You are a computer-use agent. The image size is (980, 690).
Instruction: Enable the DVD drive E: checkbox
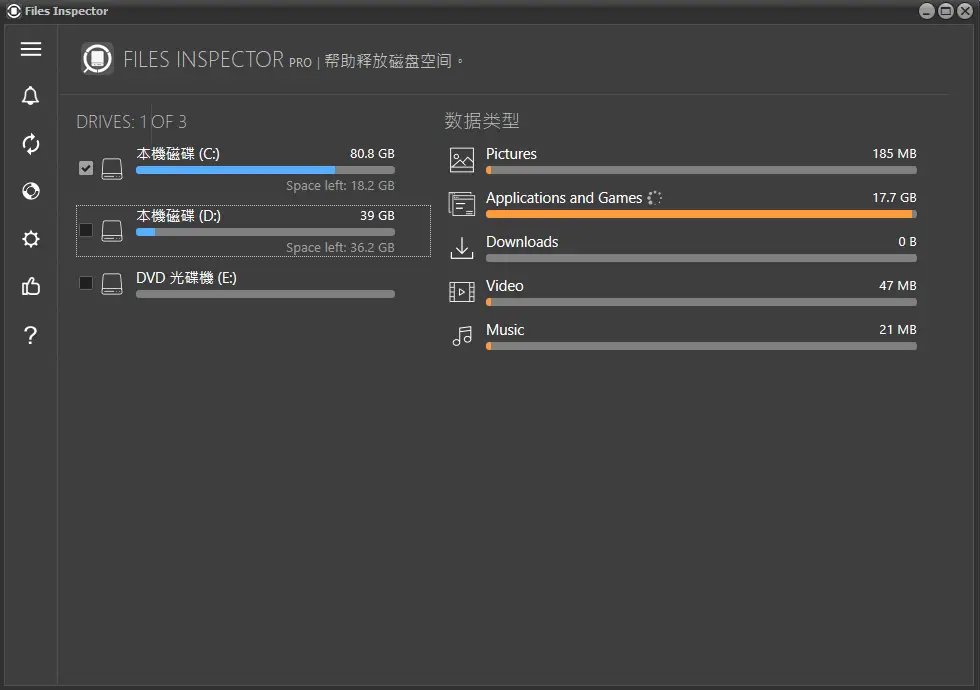point(86,283)
